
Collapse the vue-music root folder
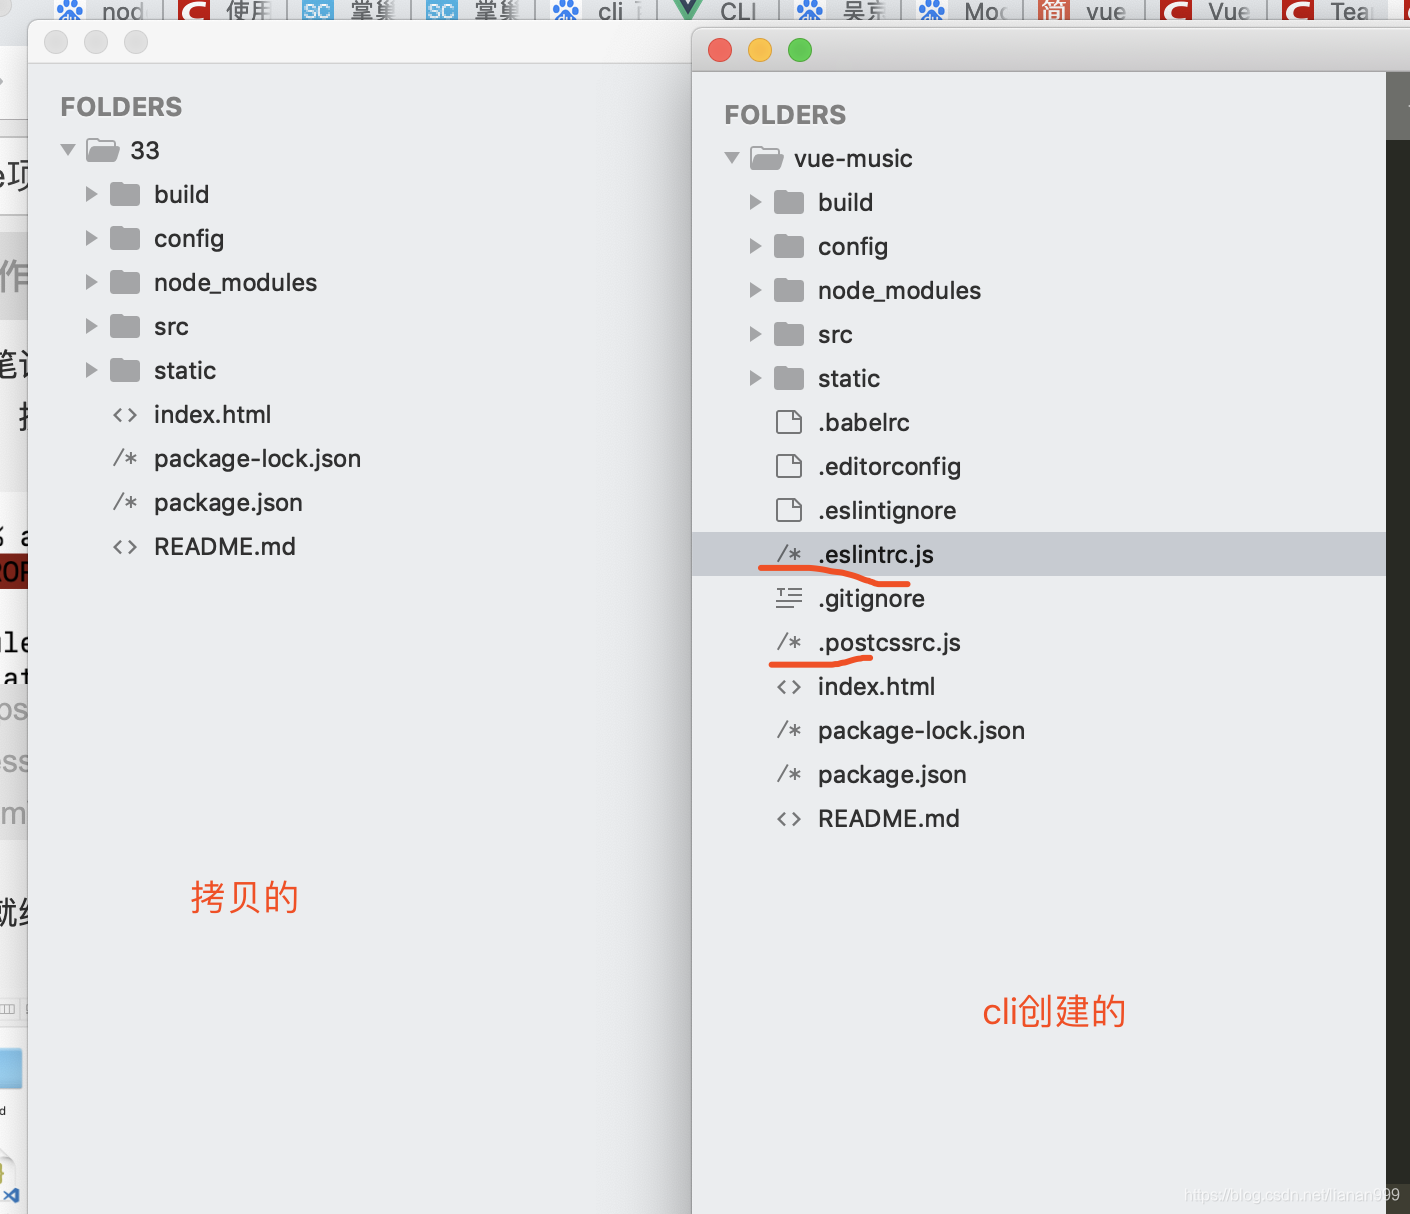732,158
